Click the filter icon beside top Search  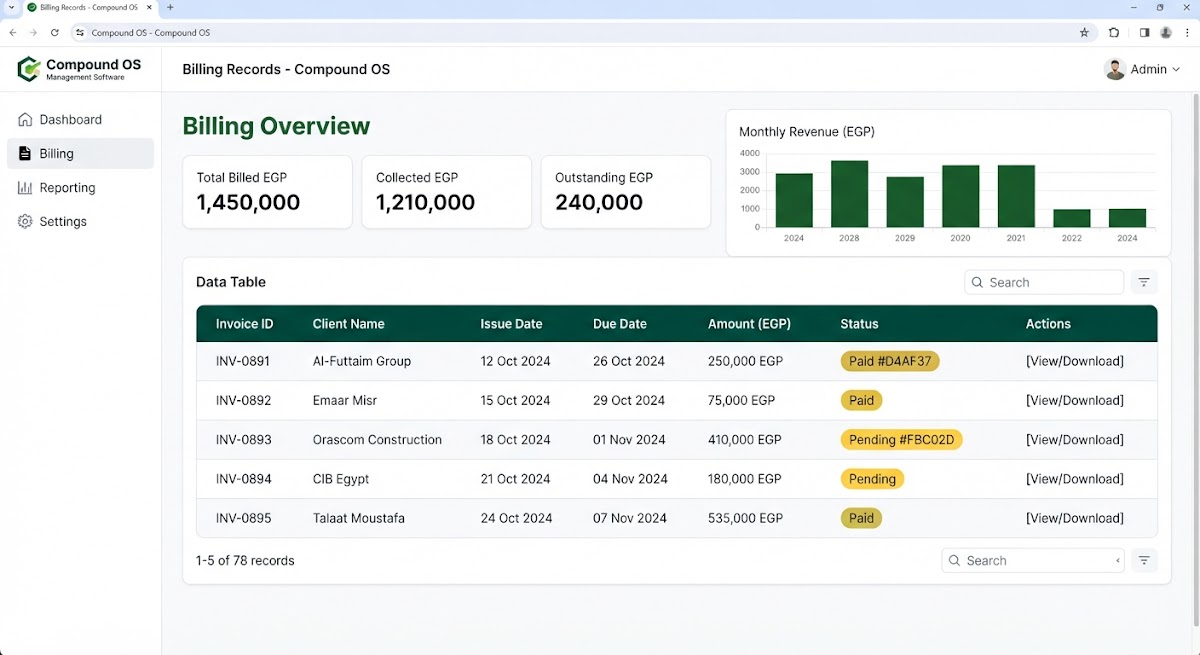coord(1144,282)
